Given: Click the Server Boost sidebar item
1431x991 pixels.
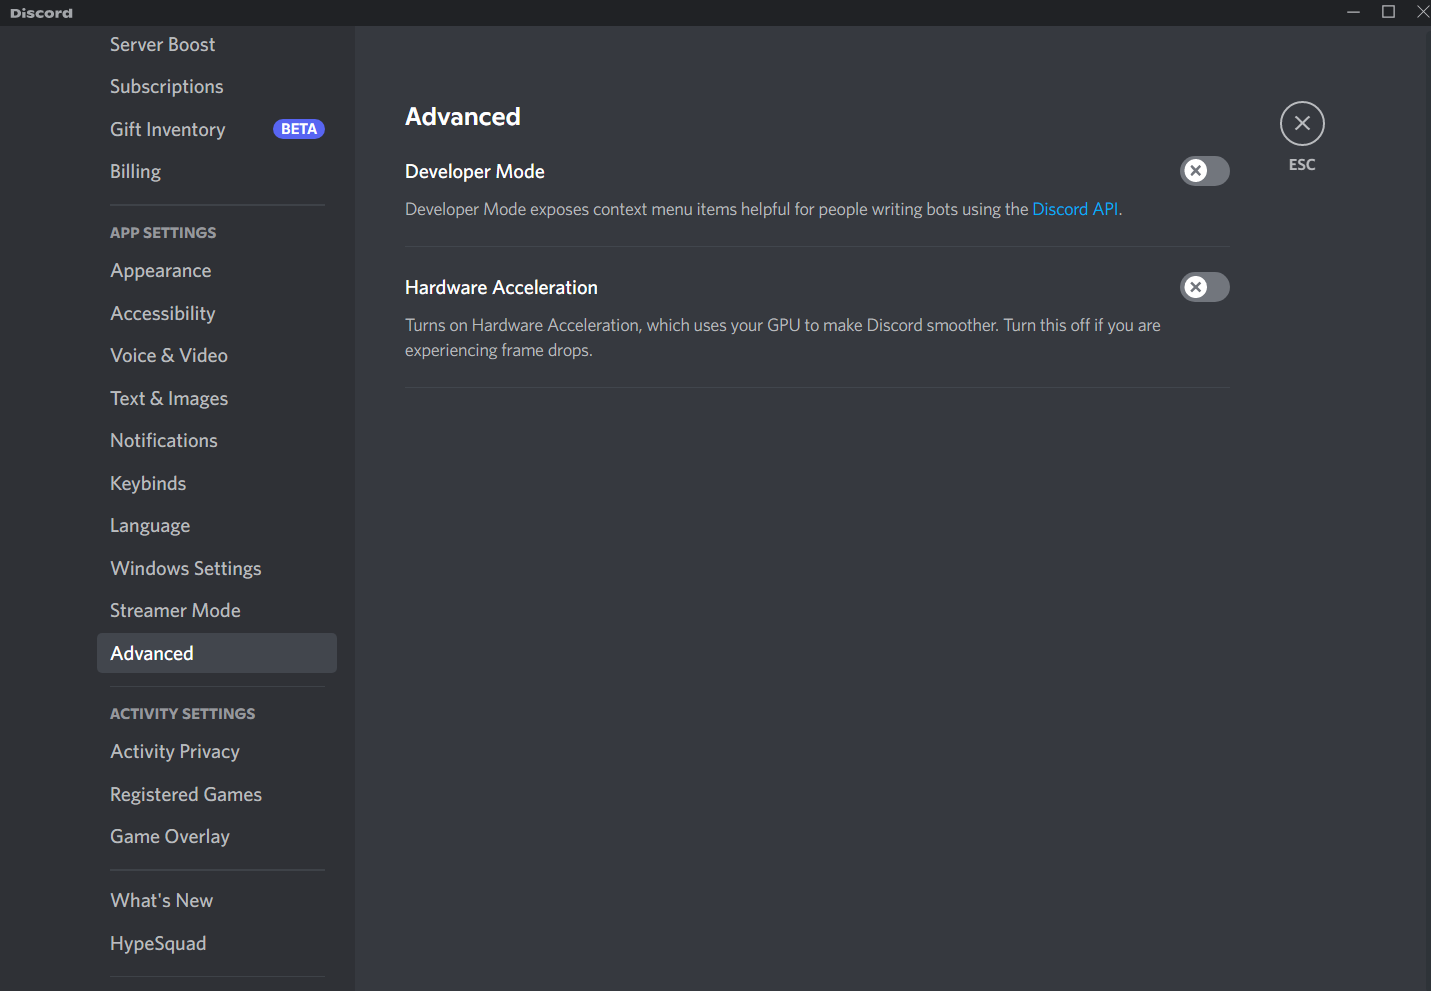Looking at the screenshot, I should pos(163,45).
